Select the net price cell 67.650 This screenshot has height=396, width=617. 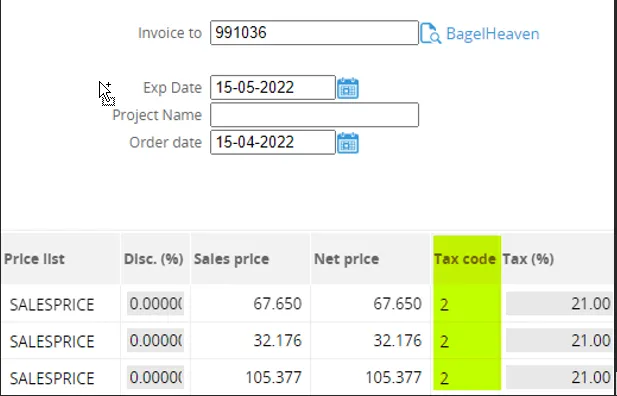pyautogui.click(x=397, y=304)
